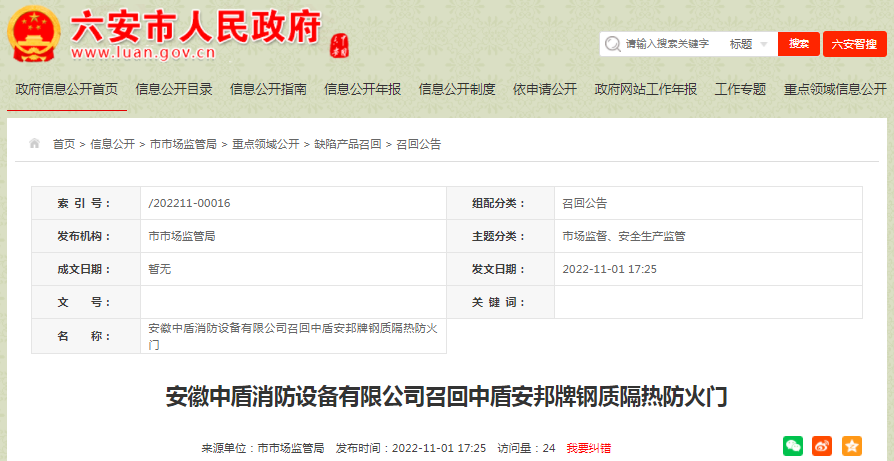Select 政府信息公开首页 tab
The height and width of the screenshot is (461, 894).
(67, 89)
